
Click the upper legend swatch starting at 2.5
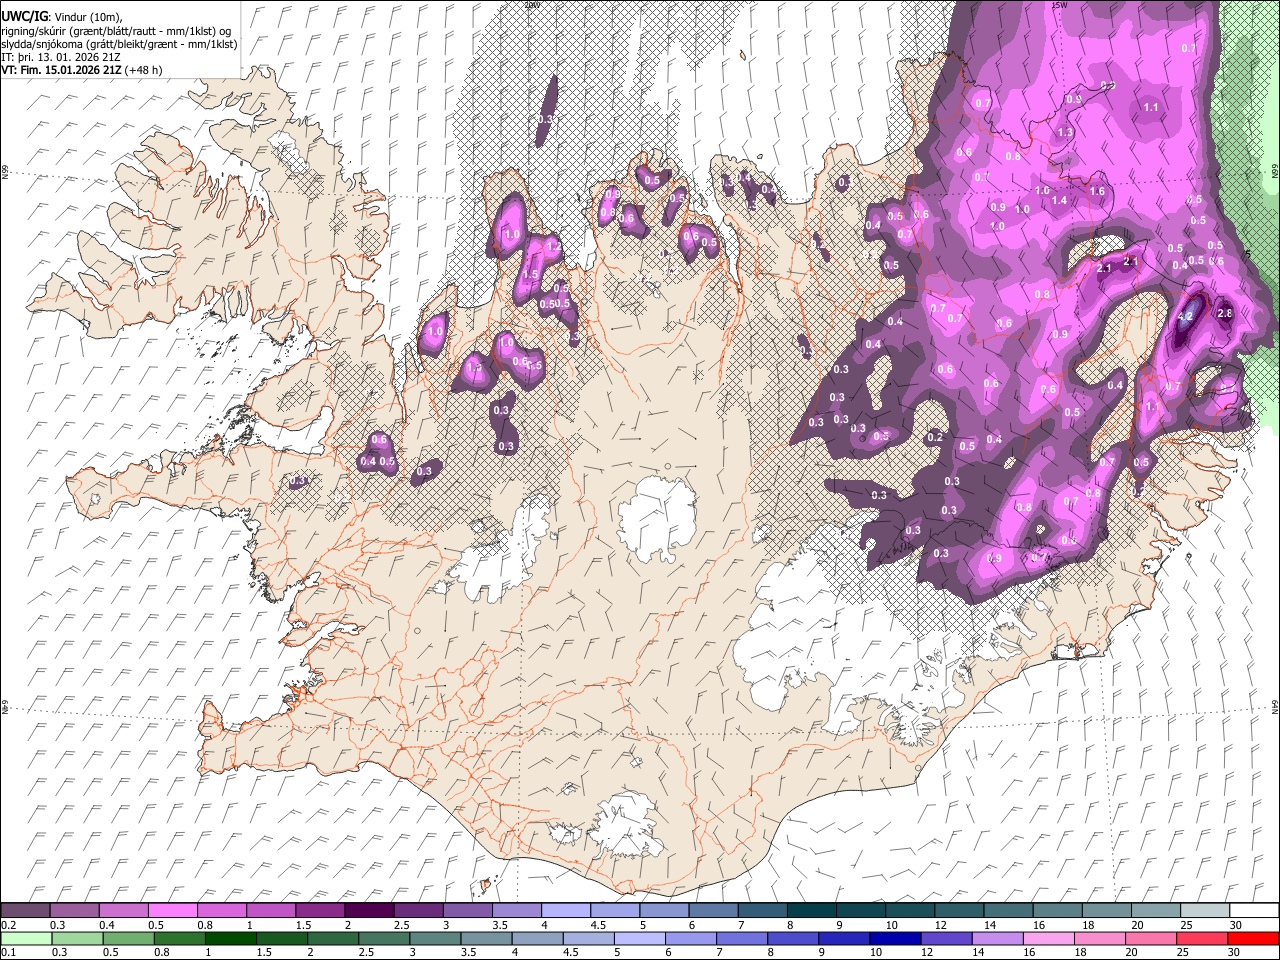(418, 911)
